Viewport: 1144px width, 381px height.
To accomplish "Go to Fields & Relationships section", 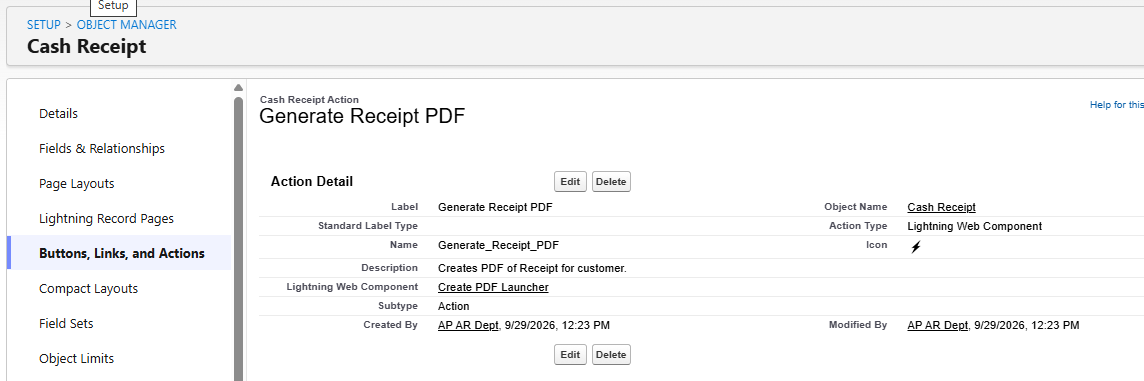I will pos(102,148).
